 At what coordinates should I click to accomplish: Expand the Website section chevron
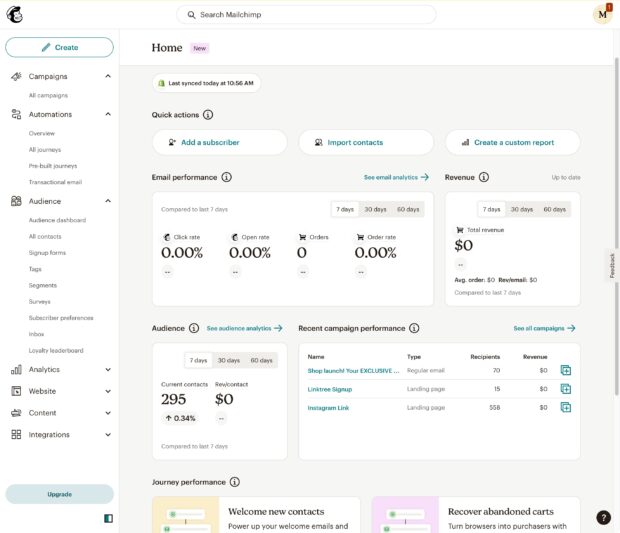click(108, 391)
